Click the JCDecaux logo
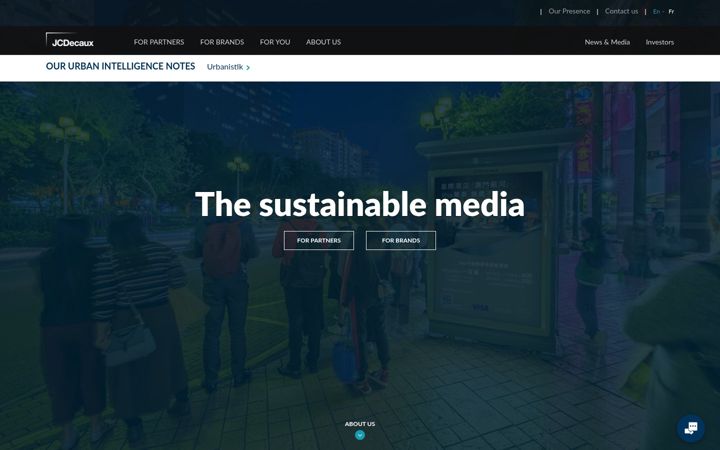Viewport: 720px width, 450px height. click(70, 40)
